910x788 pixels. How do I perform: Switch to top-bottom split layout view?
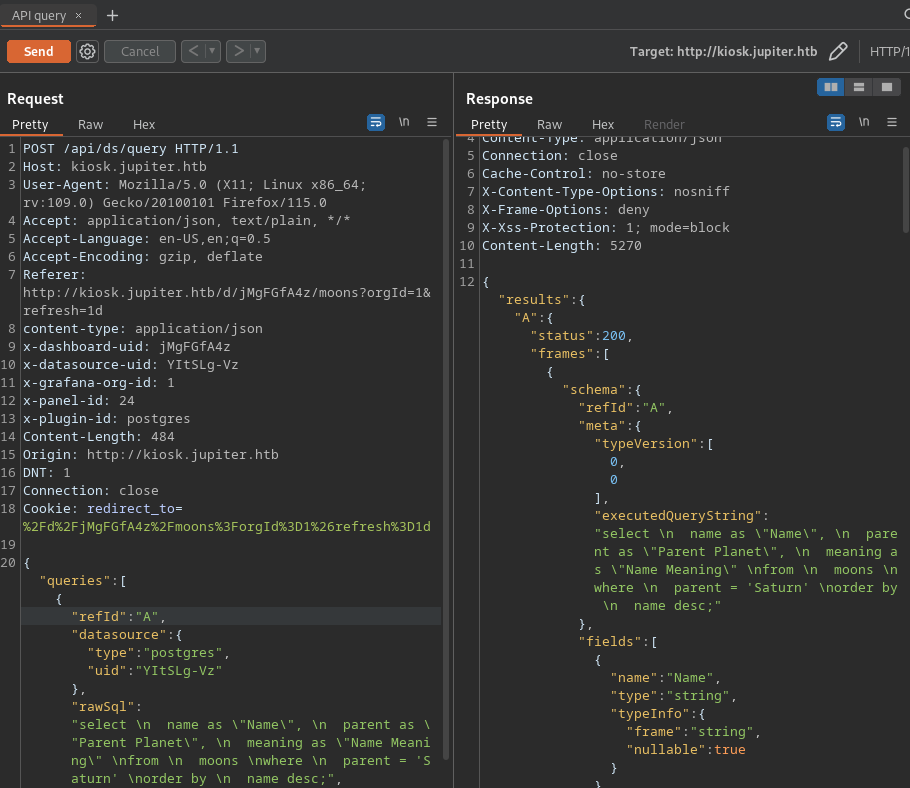pos(858,87)
